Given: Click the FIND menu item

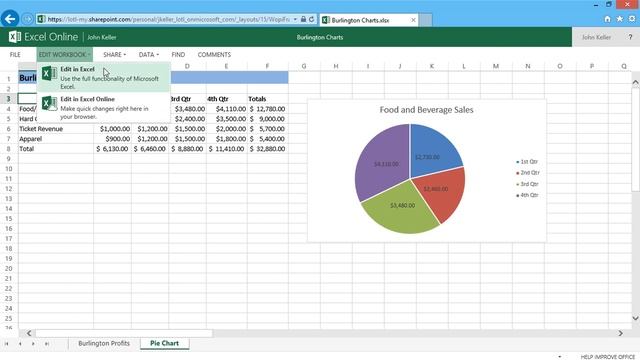Looking at the screenshot, I should (x=178, y=55).
